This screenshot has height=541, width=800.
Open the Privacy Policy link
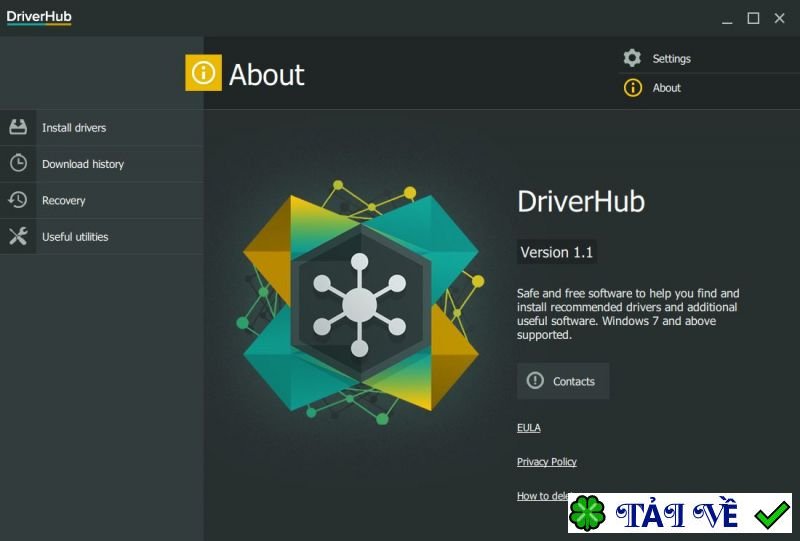[x=546, y=461]
